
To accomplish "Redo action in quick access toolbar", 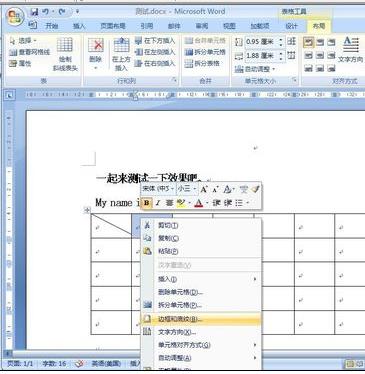I will (62, 12).
